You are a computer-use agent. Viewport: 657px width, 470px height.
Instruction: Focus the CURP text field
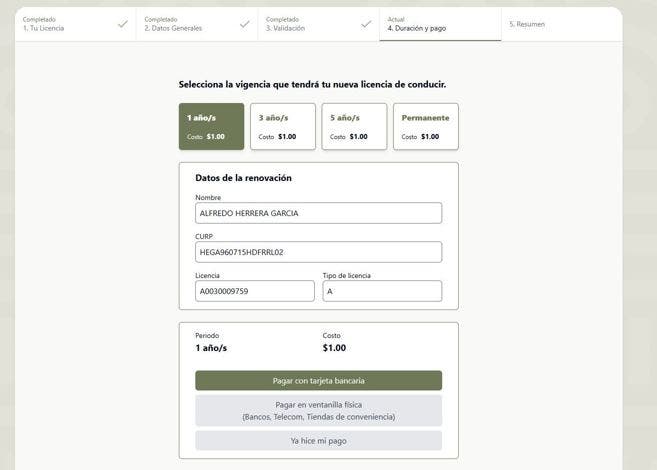(x=318, y=252)
